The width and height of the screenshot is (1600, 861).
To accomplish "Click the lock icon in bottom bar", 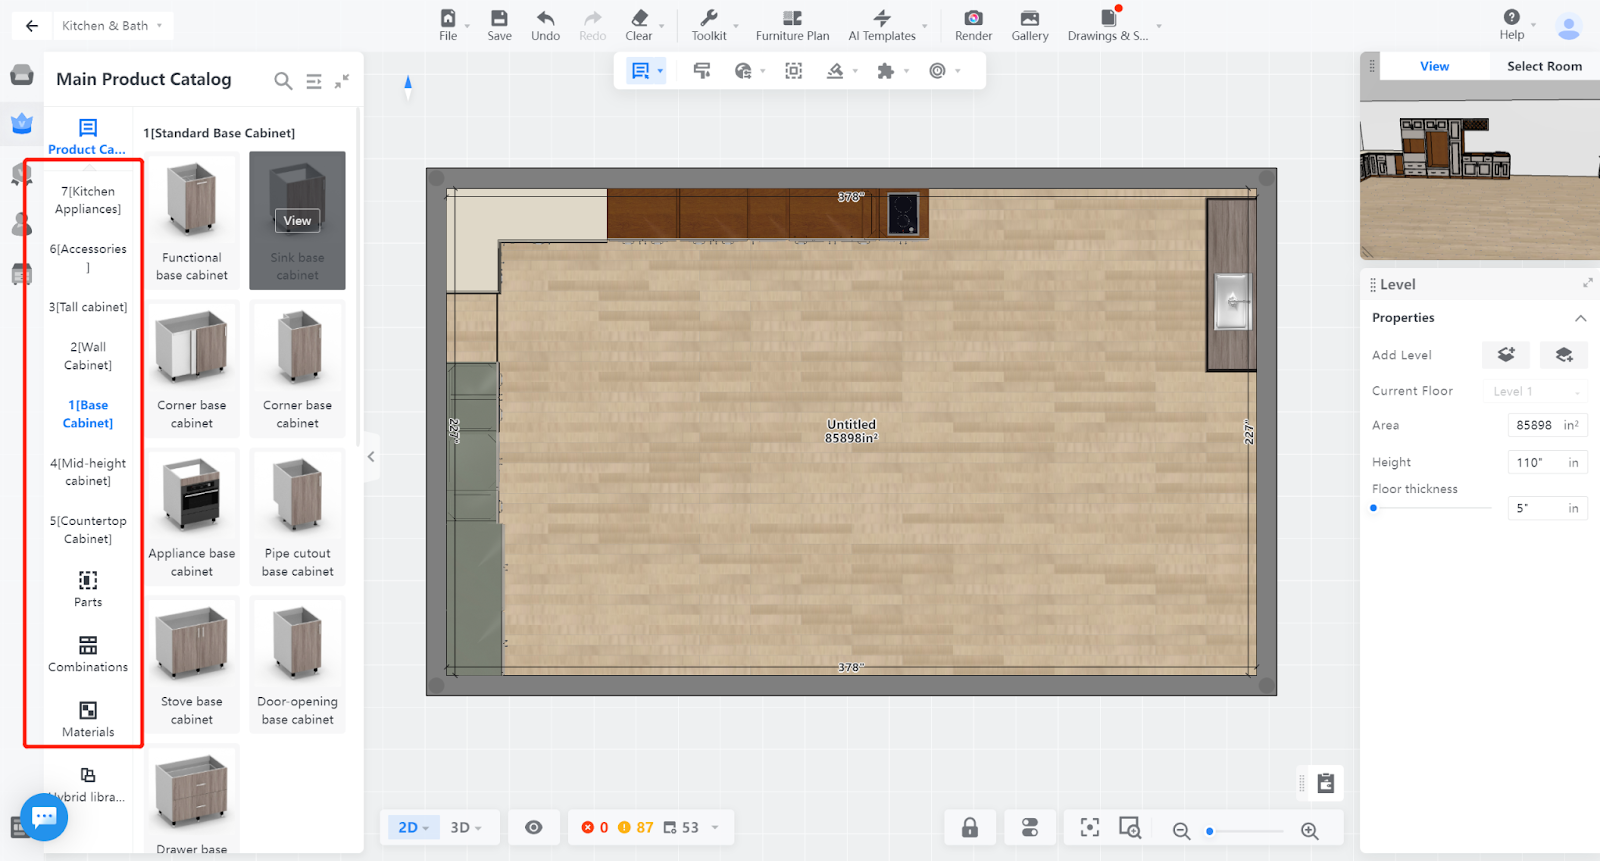I will click(970, 827).
